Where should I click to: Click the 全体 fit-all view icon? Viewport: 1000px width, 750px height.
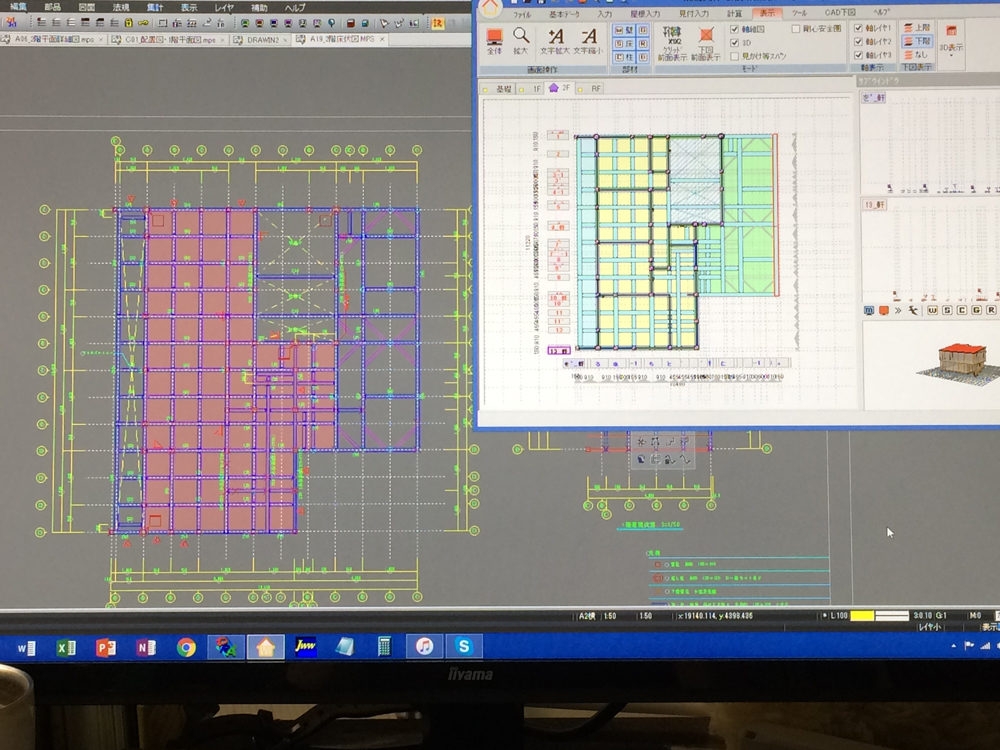[494, 40]
